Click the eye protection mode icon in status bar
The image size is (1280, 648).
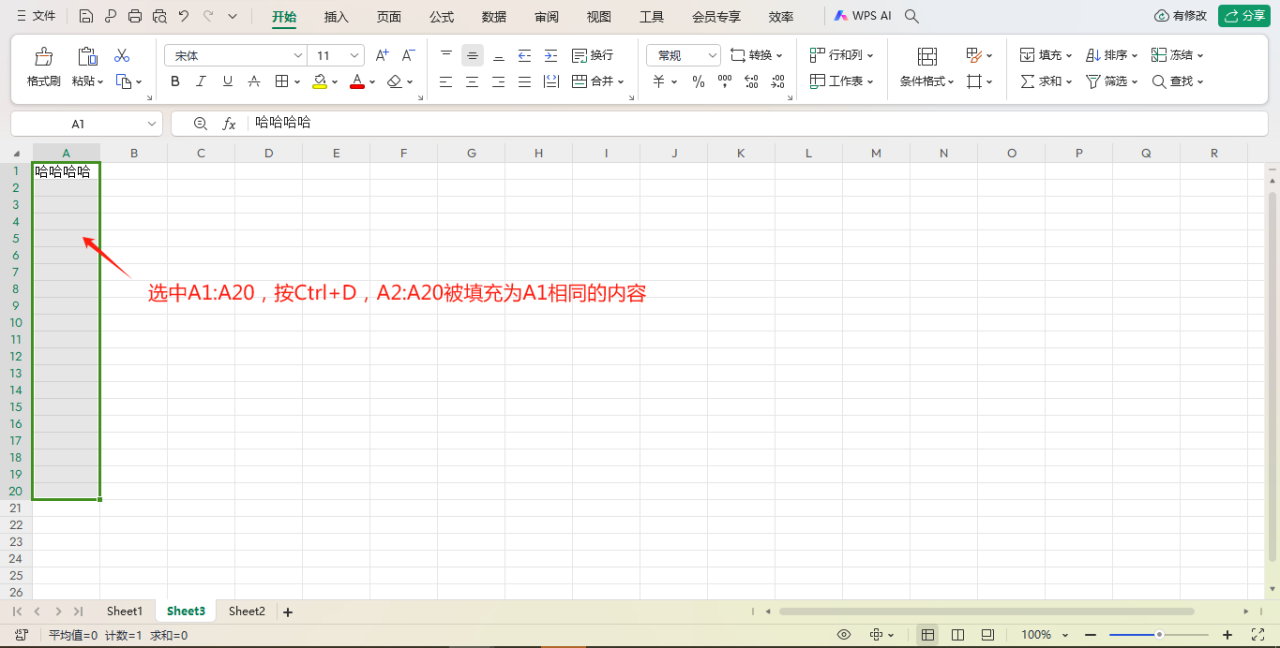click(844, 635)
